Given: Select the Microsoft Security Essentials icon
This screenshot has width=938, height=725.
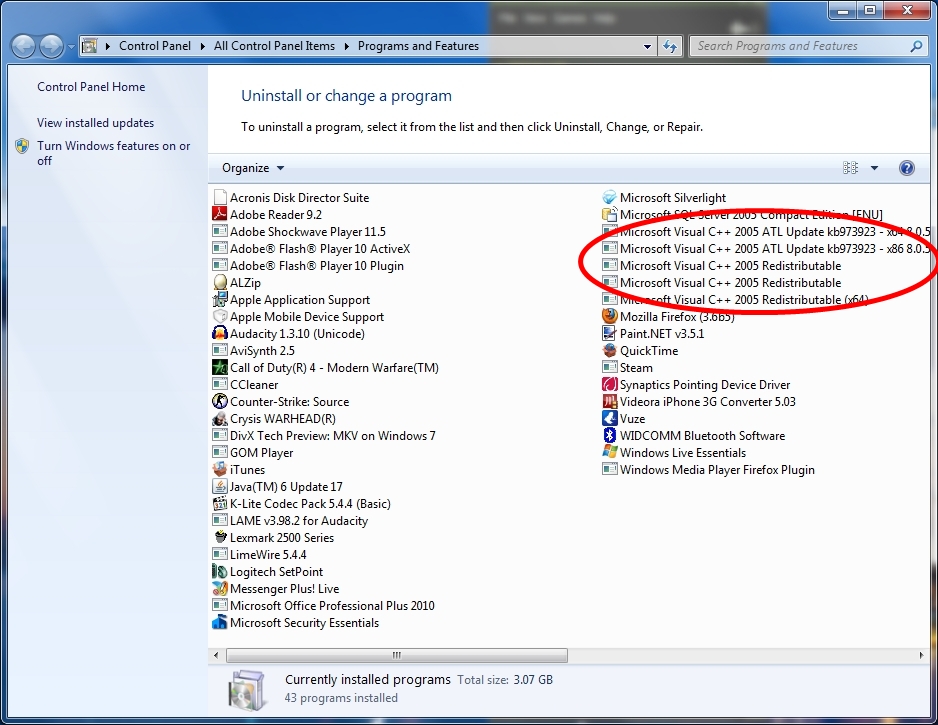Looking at the screenshot, I should coord(220,623).
